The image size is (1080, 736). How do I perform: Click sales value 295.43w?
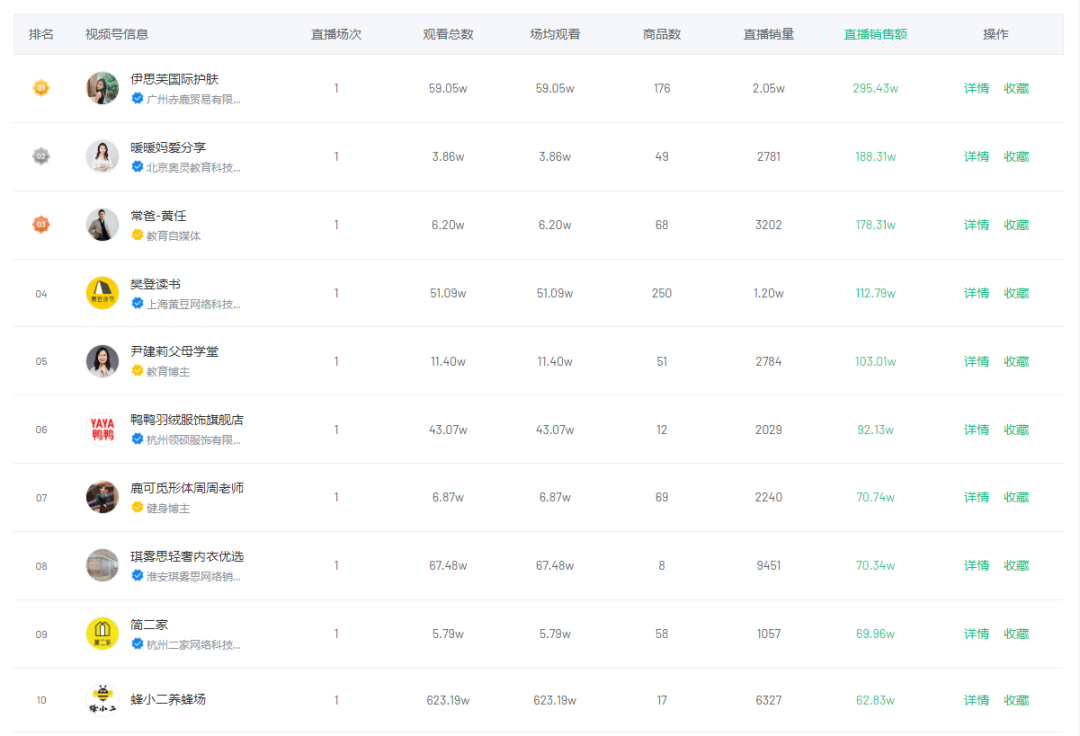[x=875, y=88]
